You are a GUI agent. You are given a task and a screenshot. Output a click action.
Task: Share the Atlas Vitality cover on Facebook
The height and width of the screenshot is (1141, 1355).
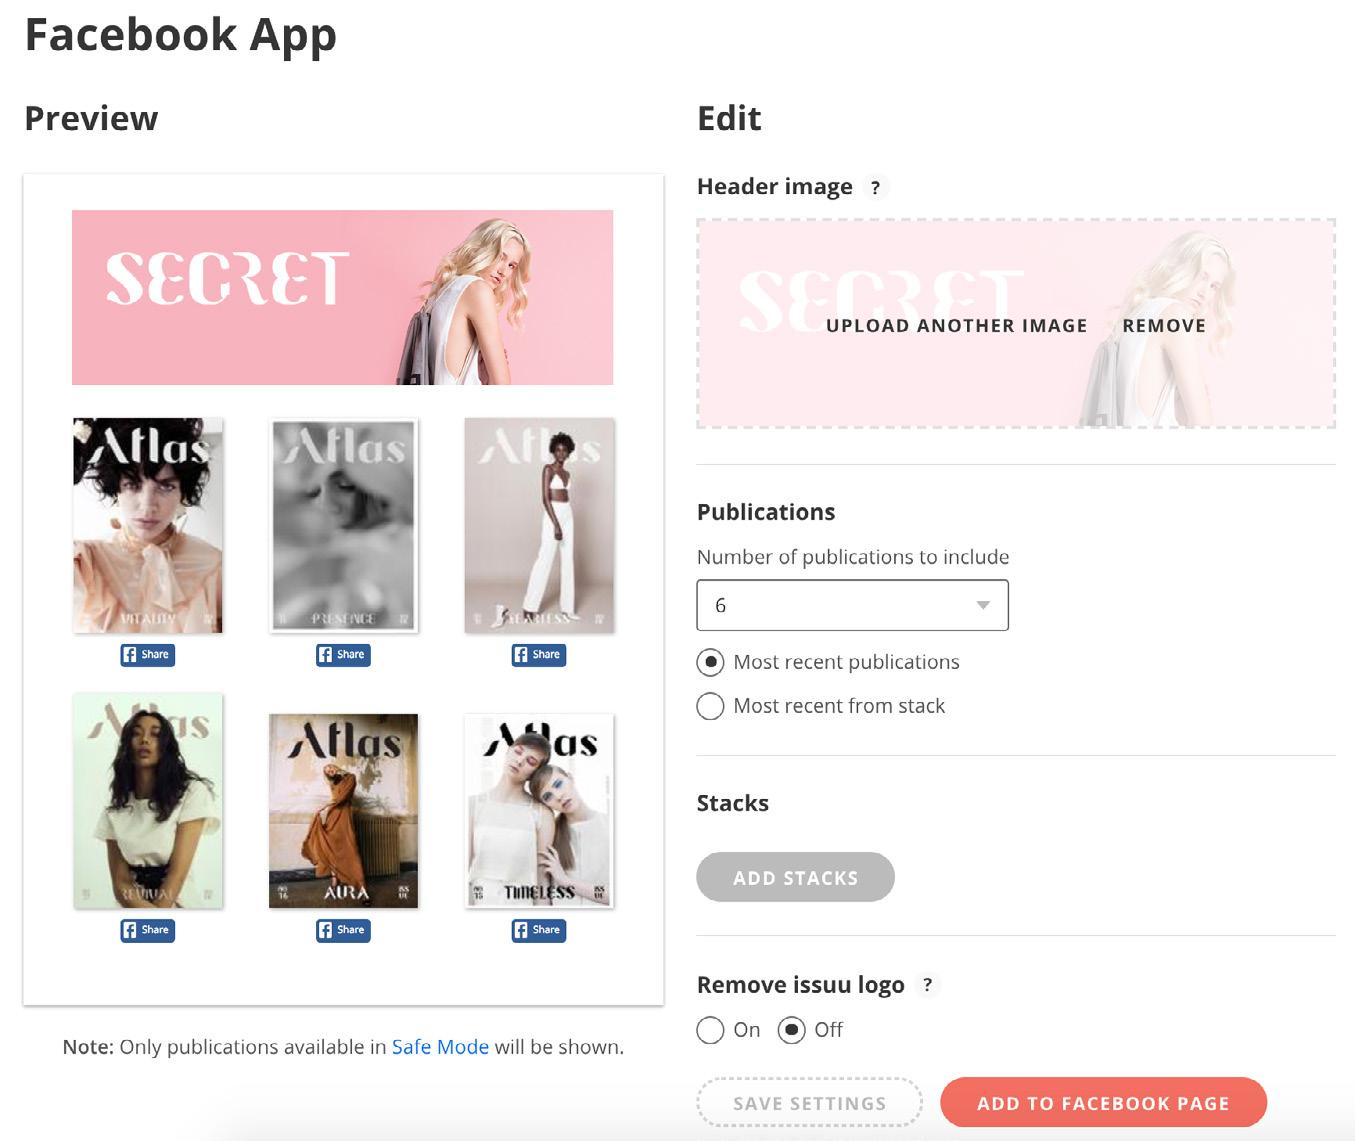(x=148, y=655)
